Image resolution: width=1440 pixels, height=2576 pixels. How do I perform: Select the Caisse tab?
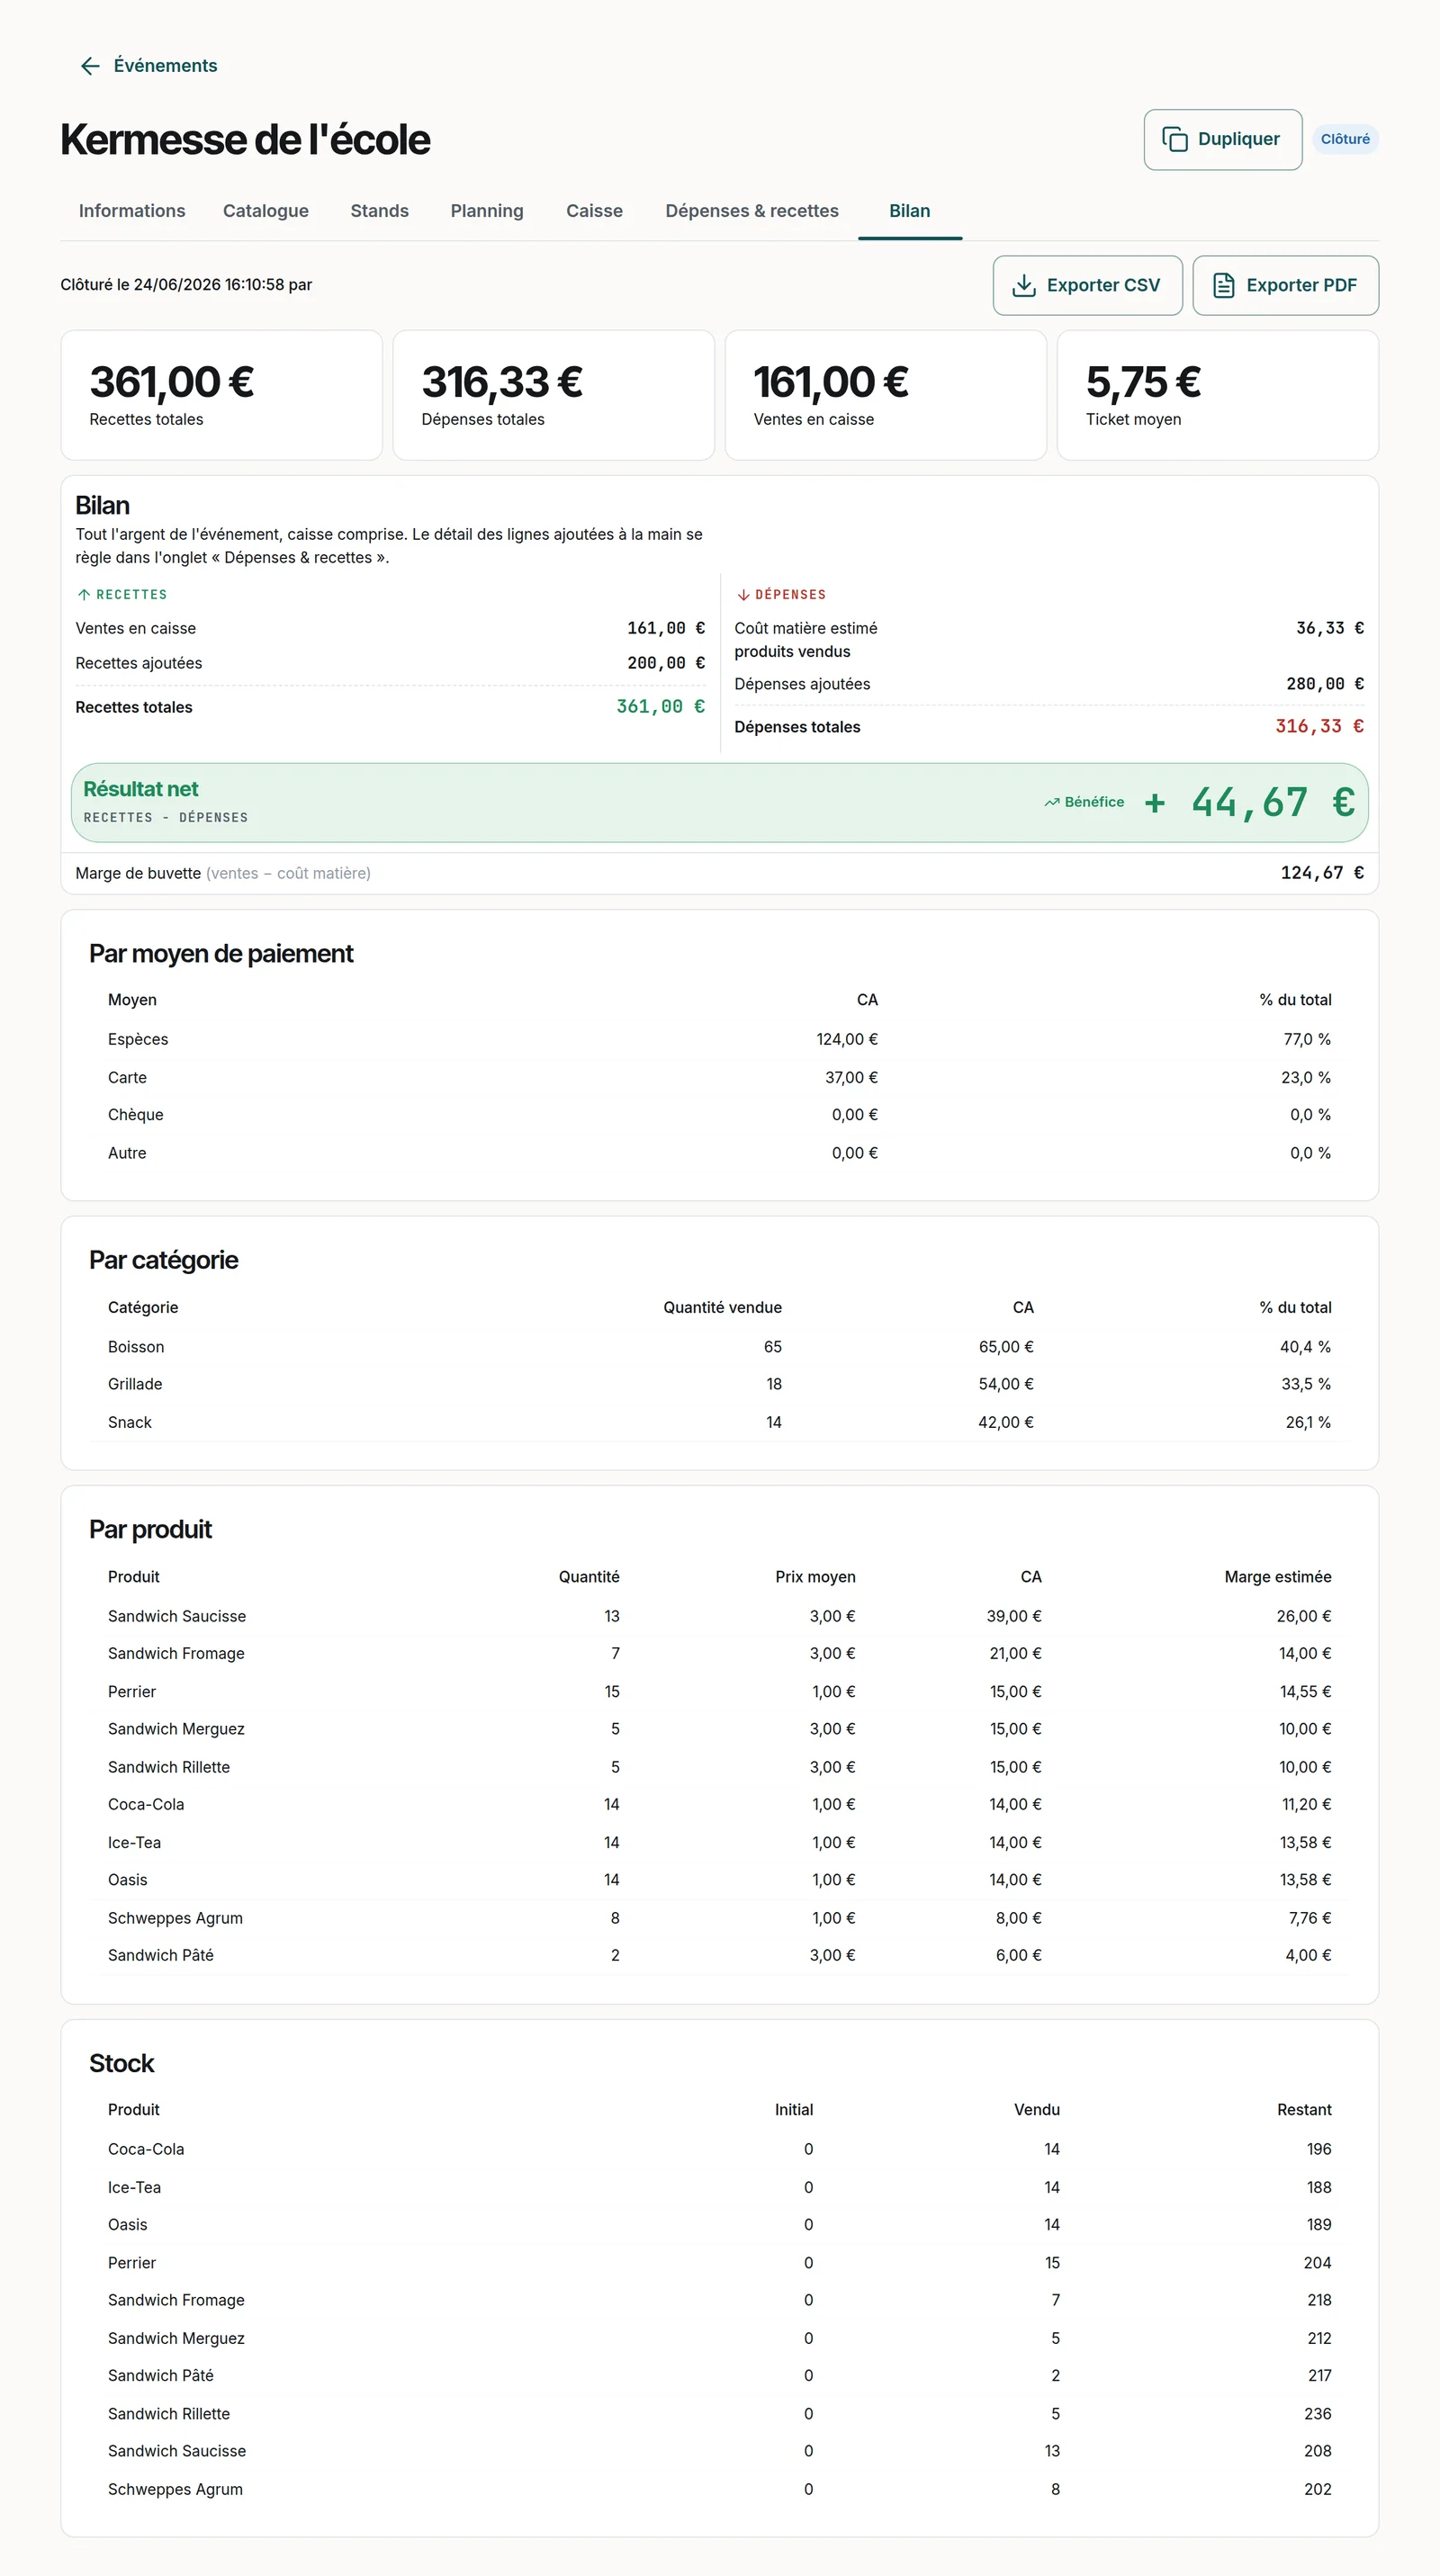pos(594,211)
